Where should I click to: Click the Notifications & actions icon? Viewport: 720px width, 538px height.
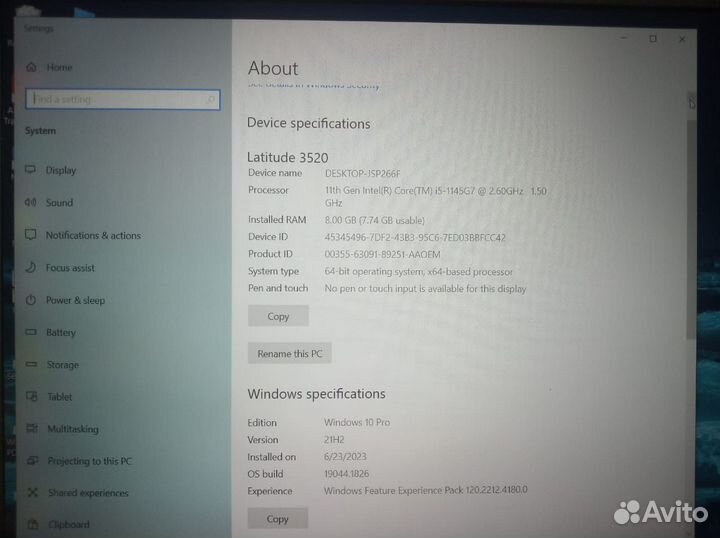(30, 235)
